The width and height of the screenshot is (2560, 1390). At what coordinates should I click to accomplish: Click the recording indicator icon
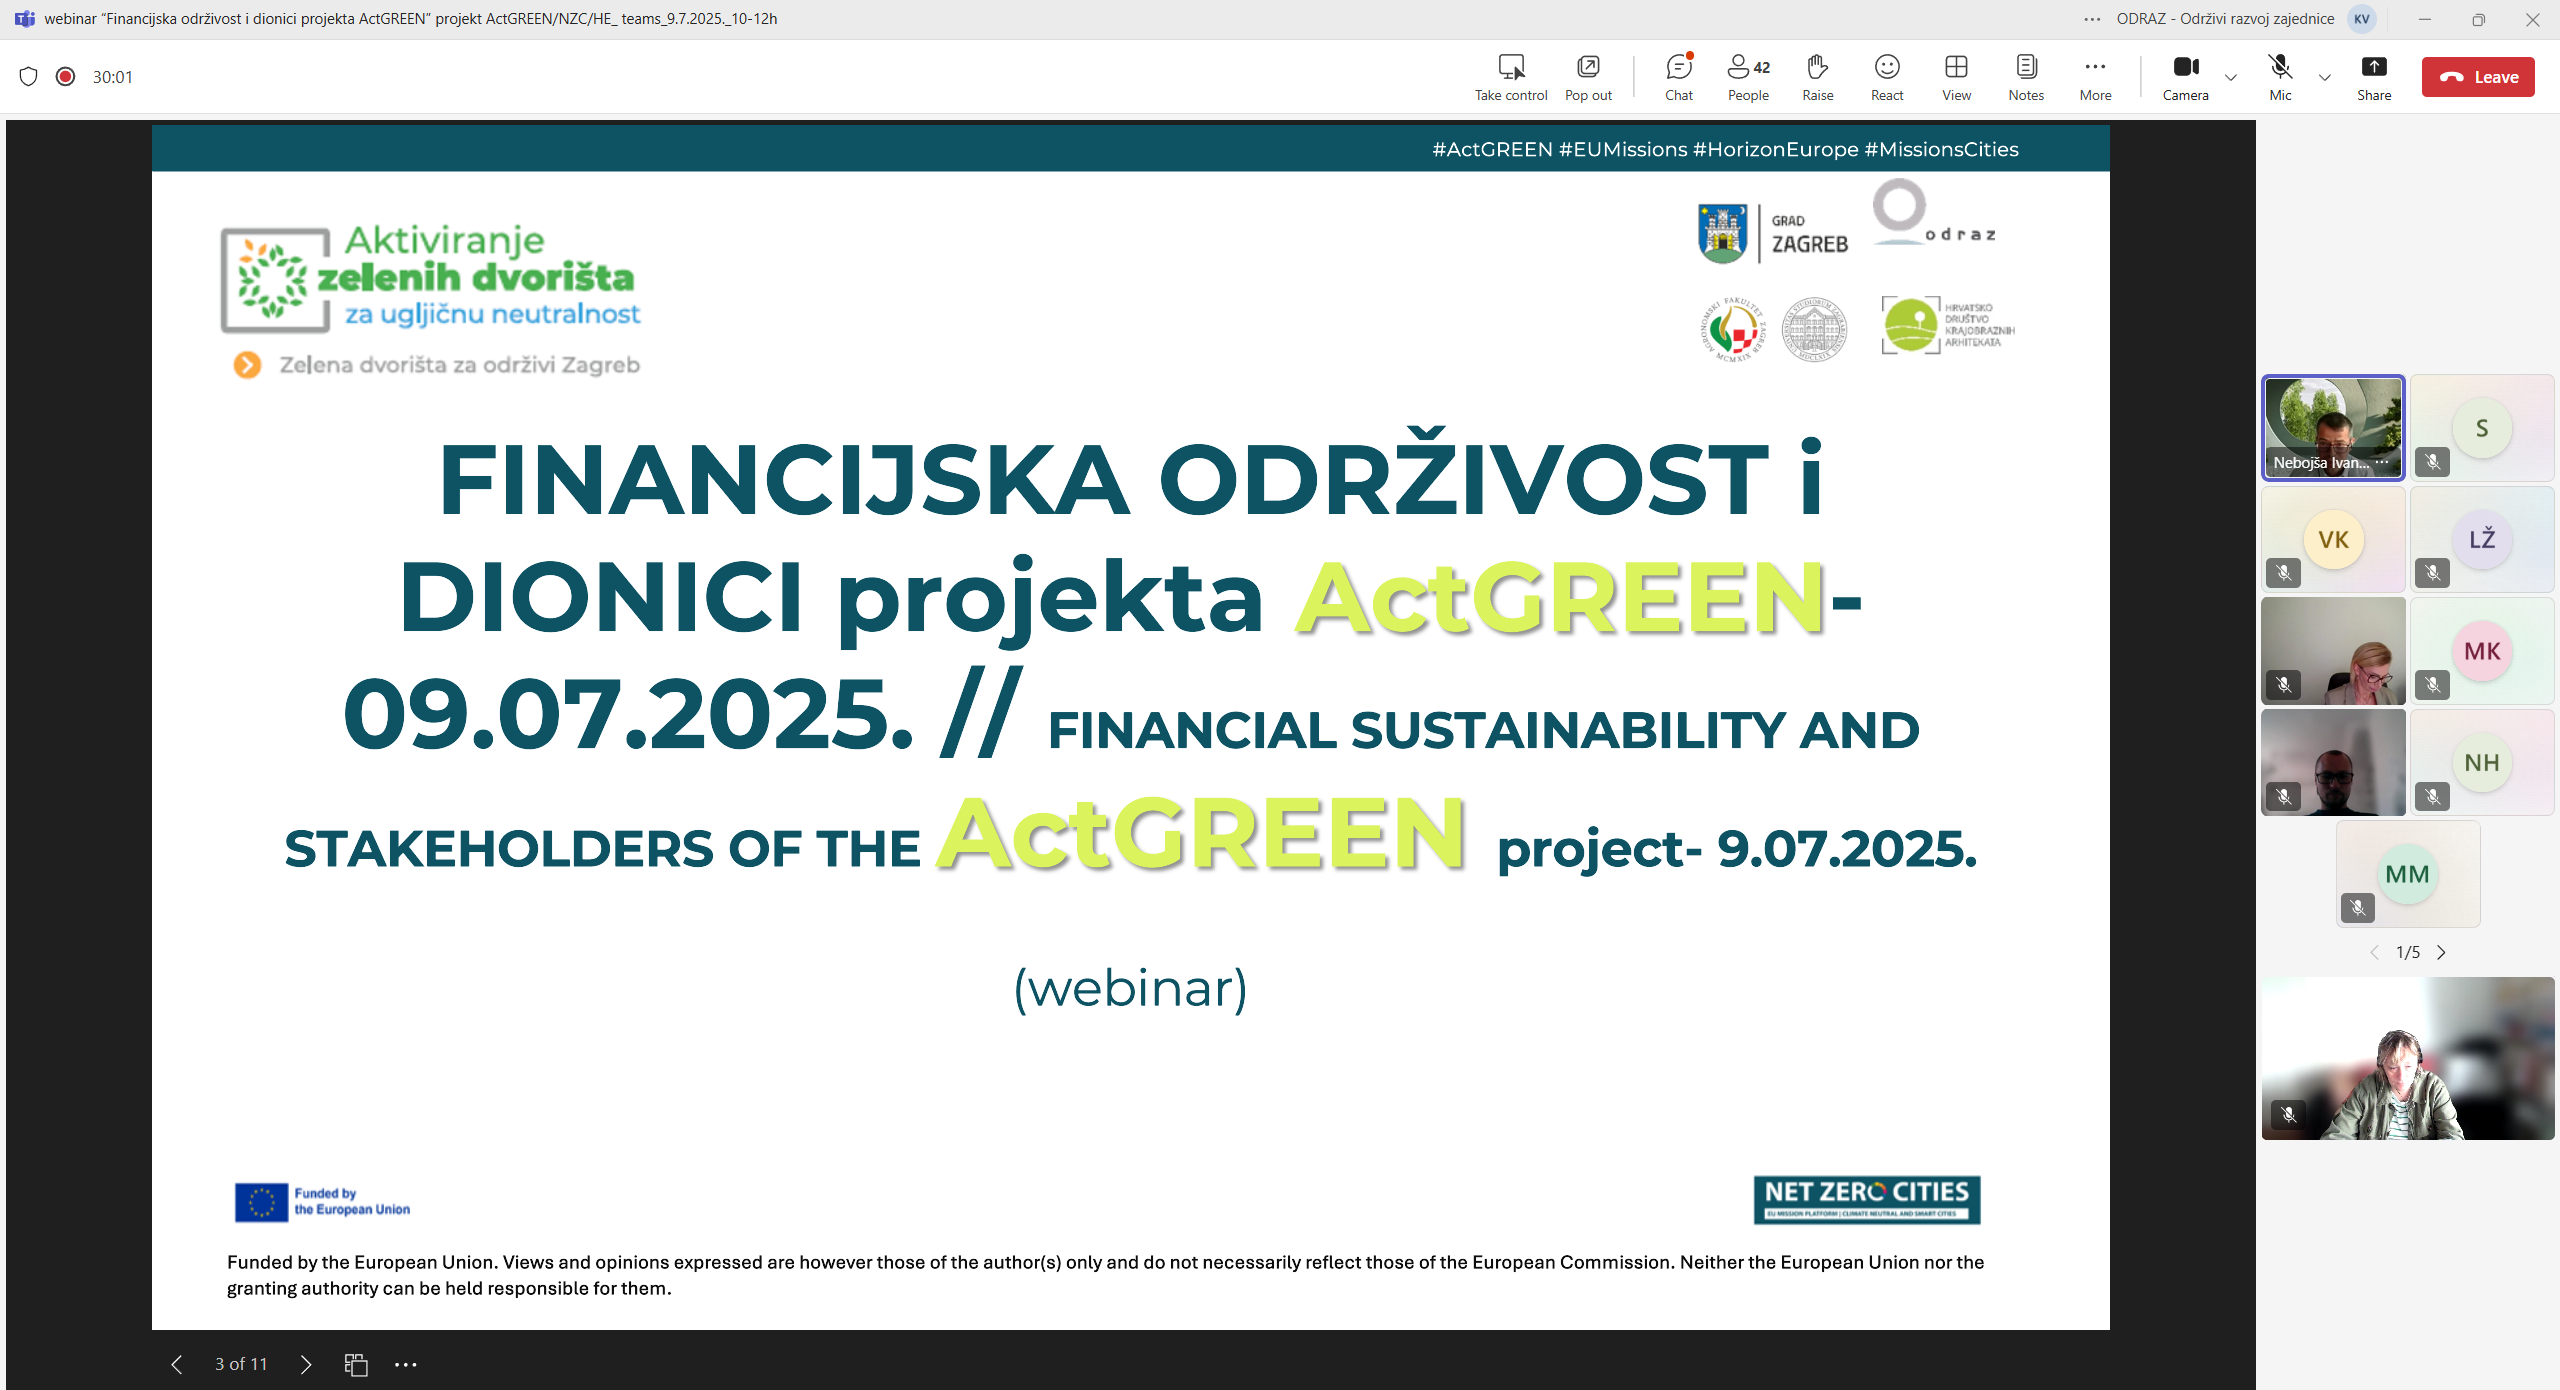click(66, 77)
